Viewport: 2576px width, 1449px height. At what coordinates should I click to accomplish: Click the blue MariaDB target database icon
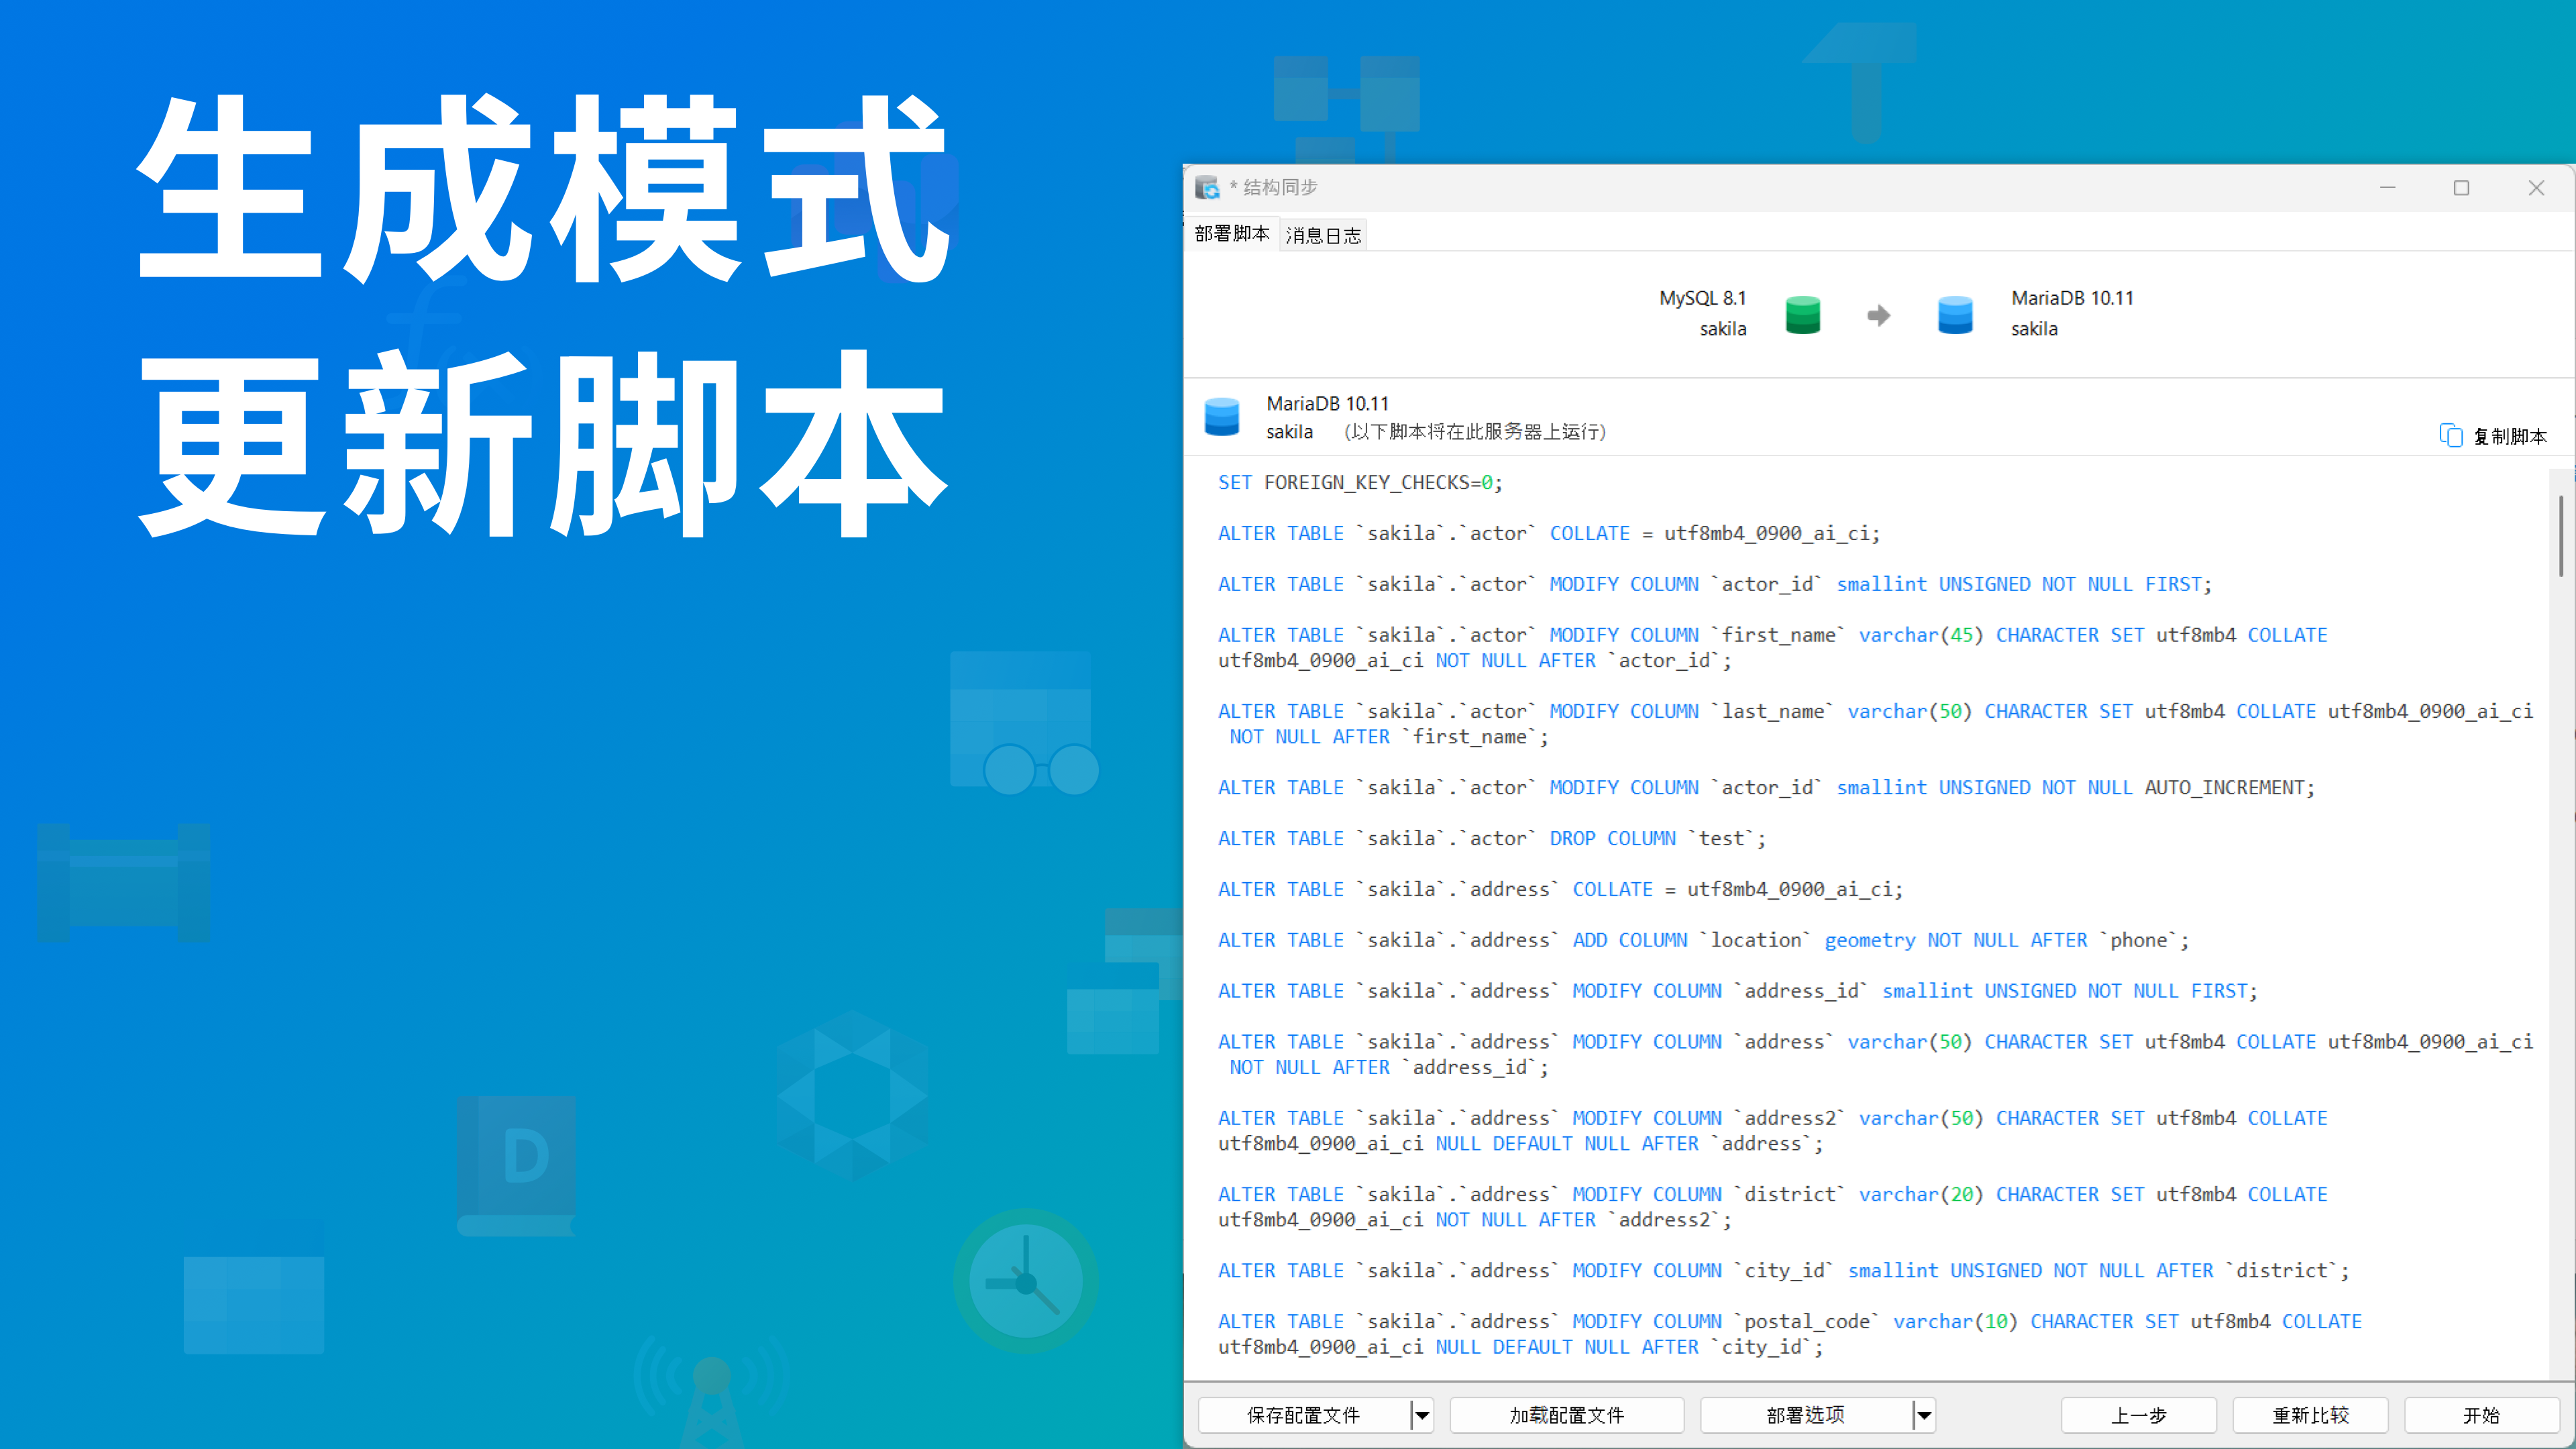(1955, 315)
